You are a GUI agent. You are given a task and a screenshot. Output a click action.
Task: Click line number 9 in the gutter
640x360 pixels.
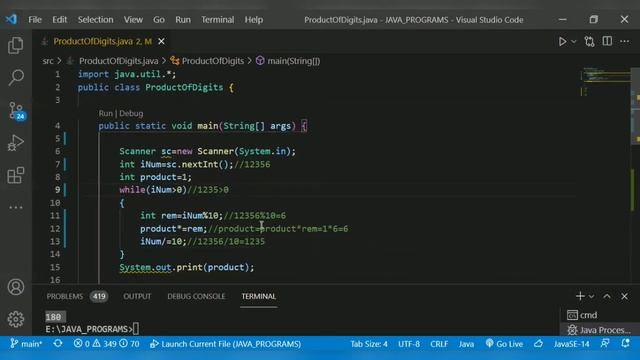point(58,190)
